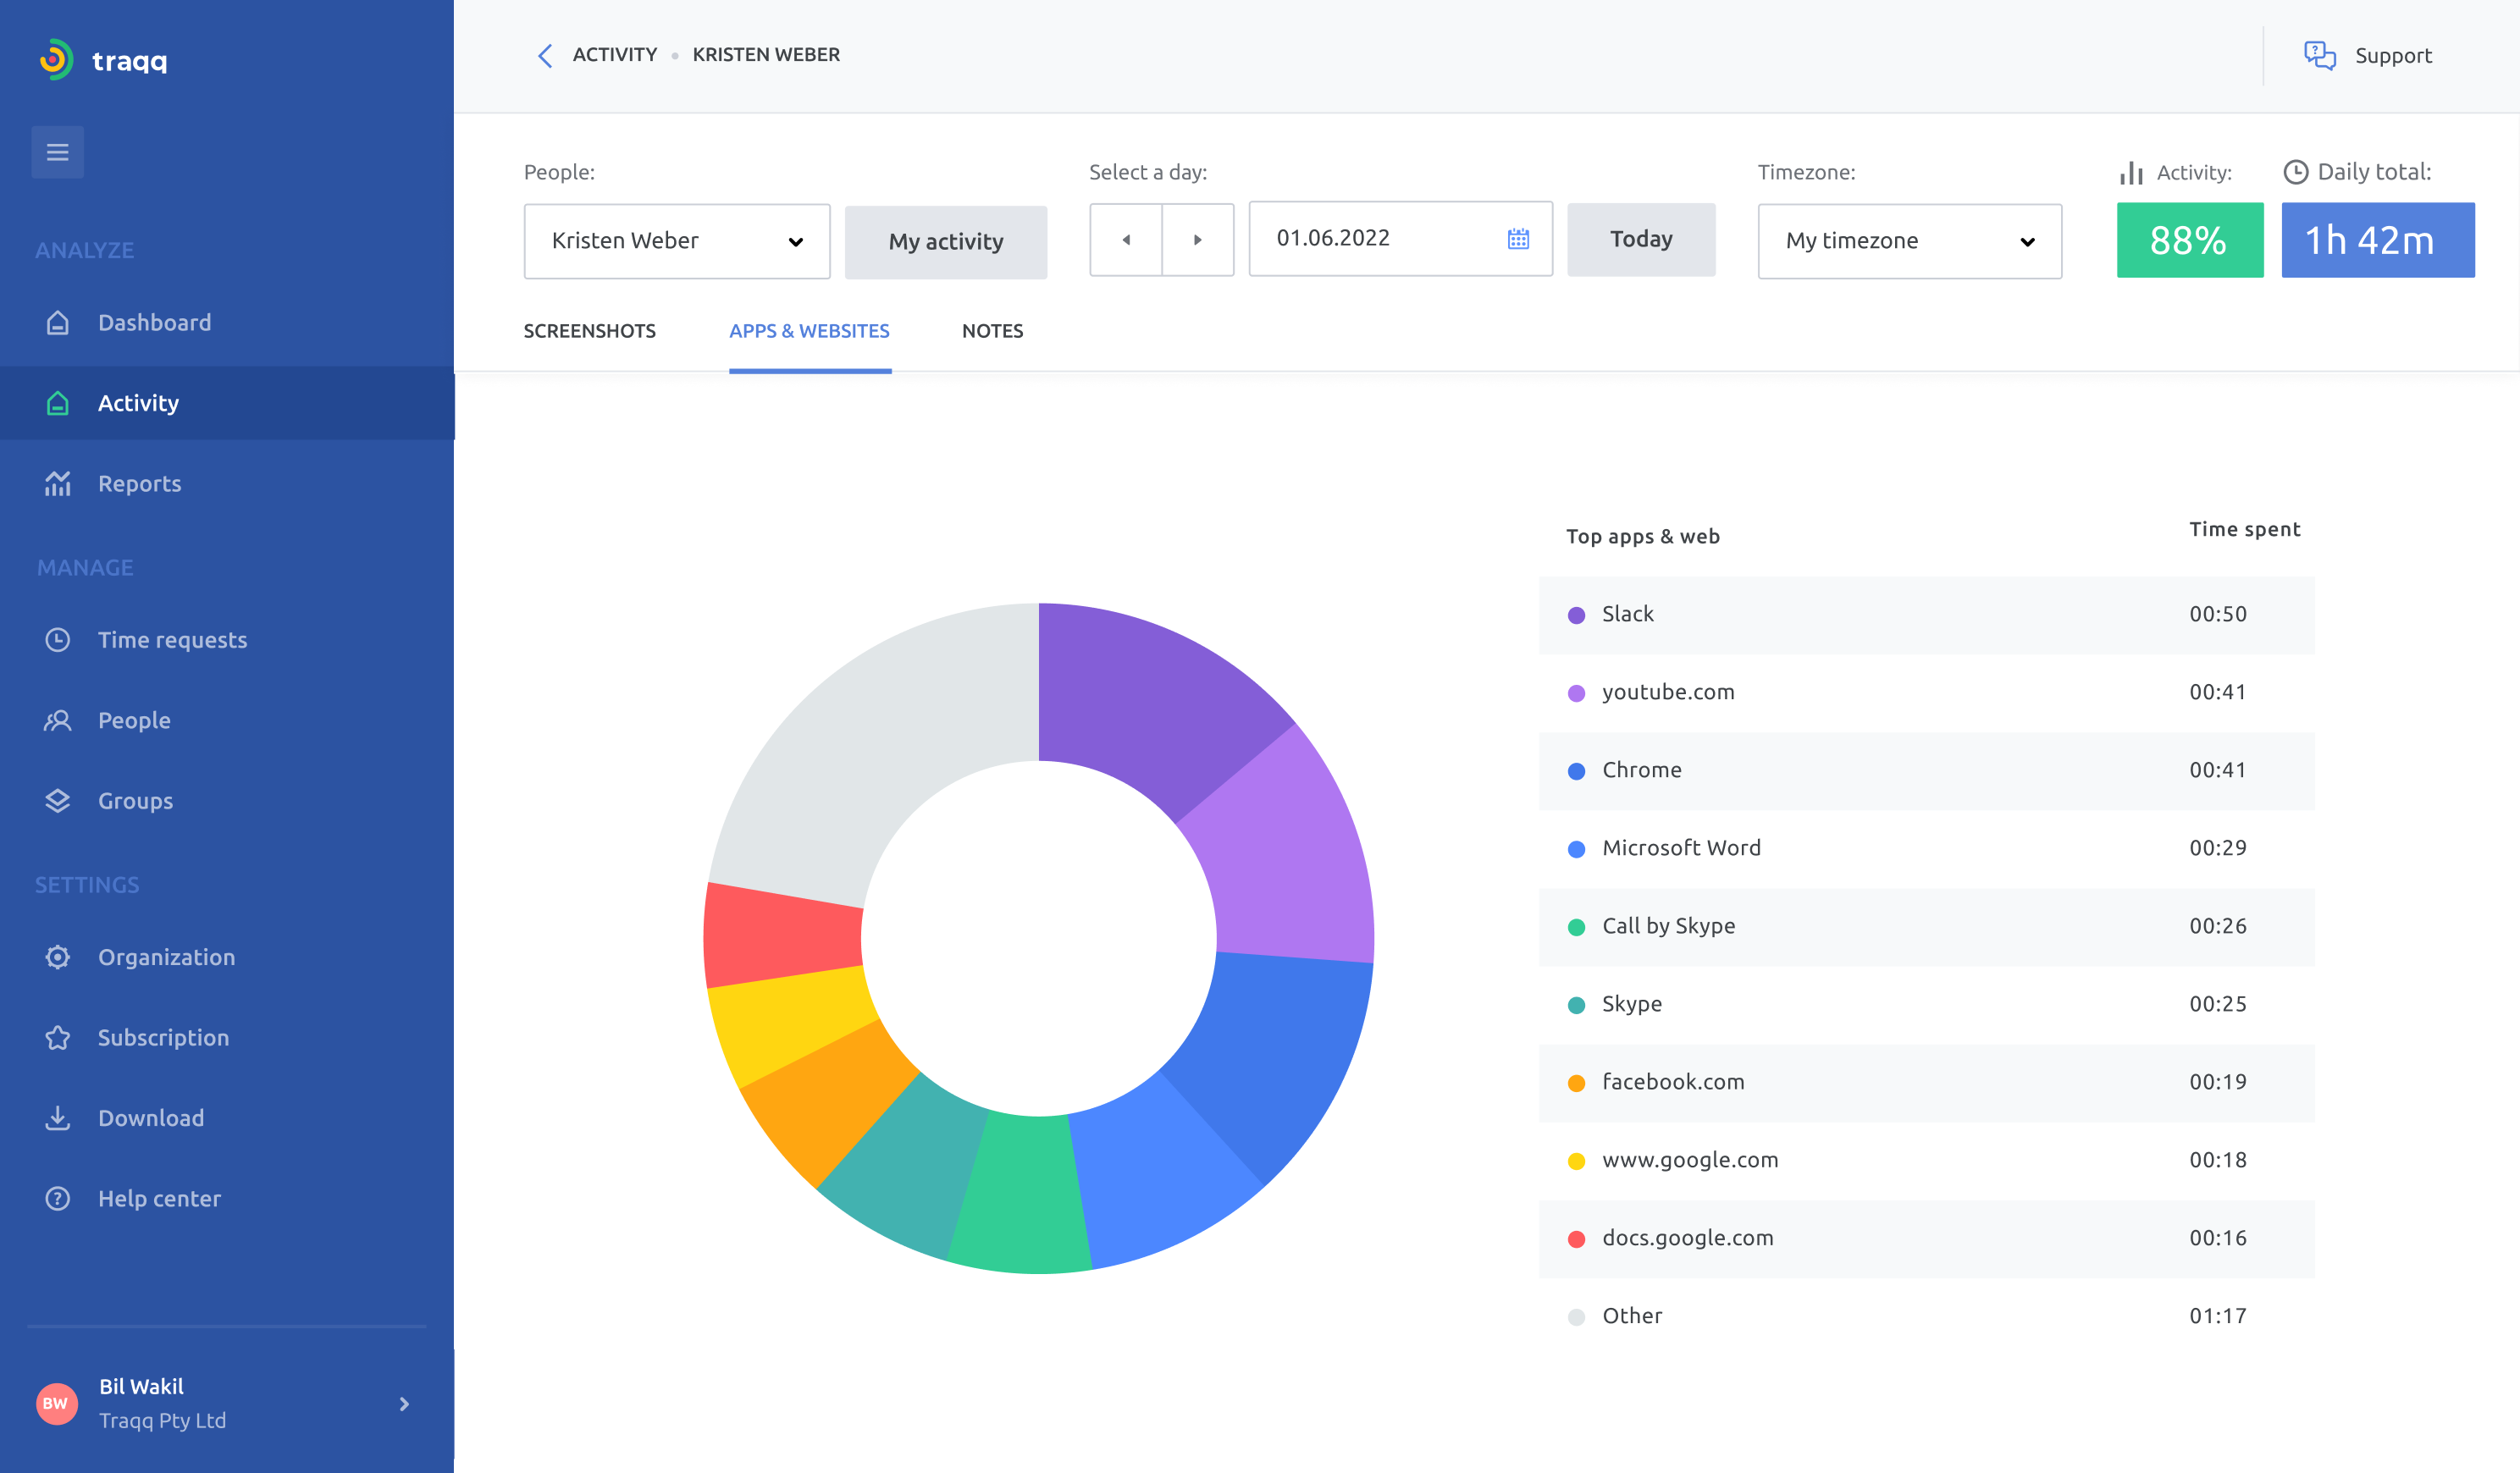Click the green Call by Skype legend dot

pyautogui.click(x=1576, y=927)
